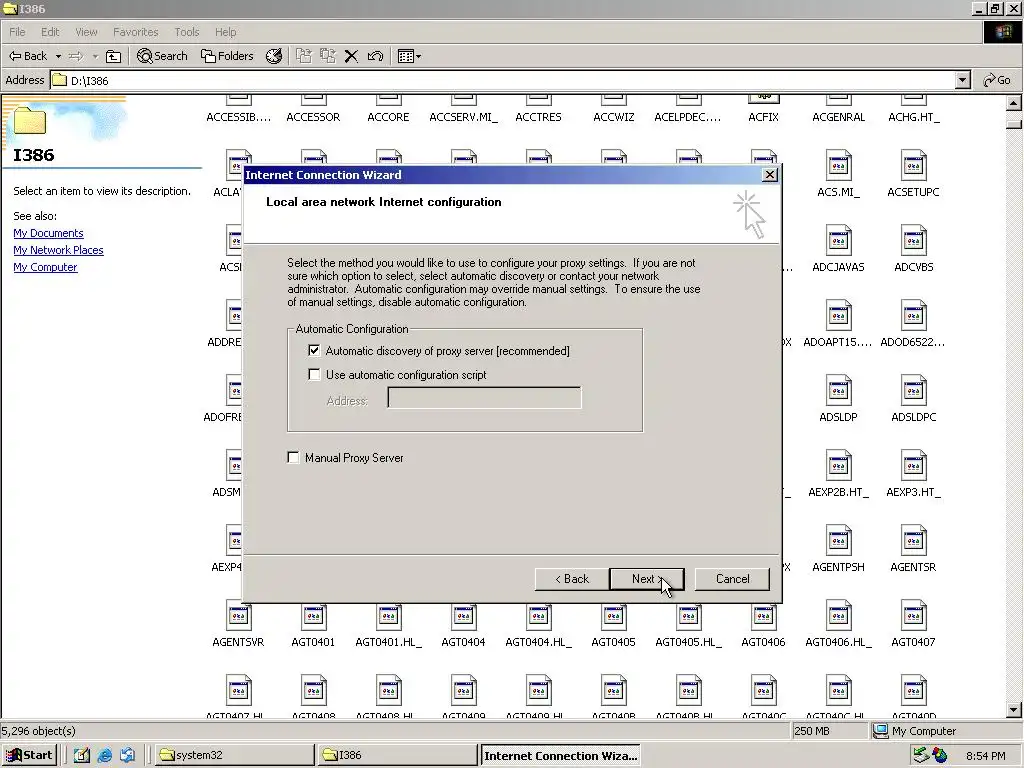1024x768 pixels.
Task: Open the Help menu
Action: point(225,32)
